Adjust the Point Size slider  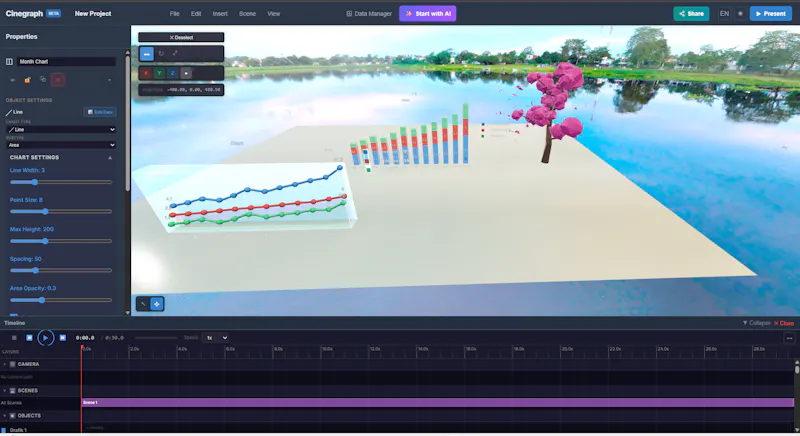[x=61, y=212]
